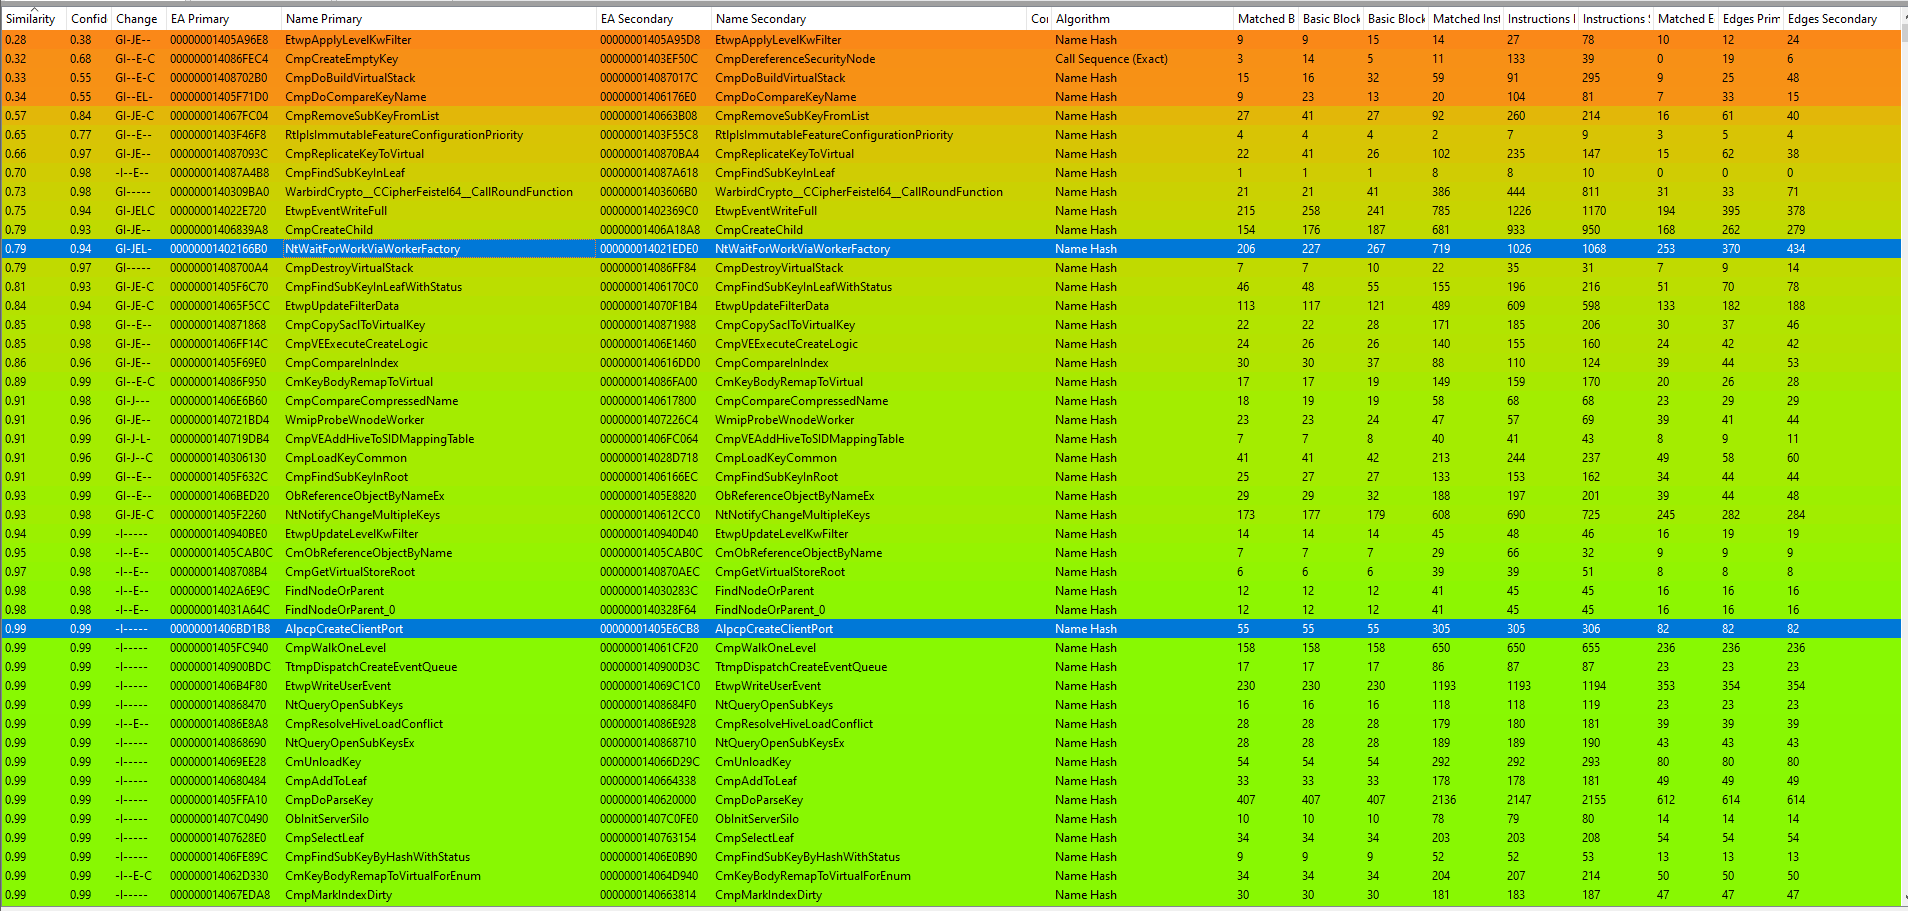Viewport: 1908px width, 911px height.
Task: Select the primary EtwWriteUserEvent row
Action: click(x=338, y=686)
